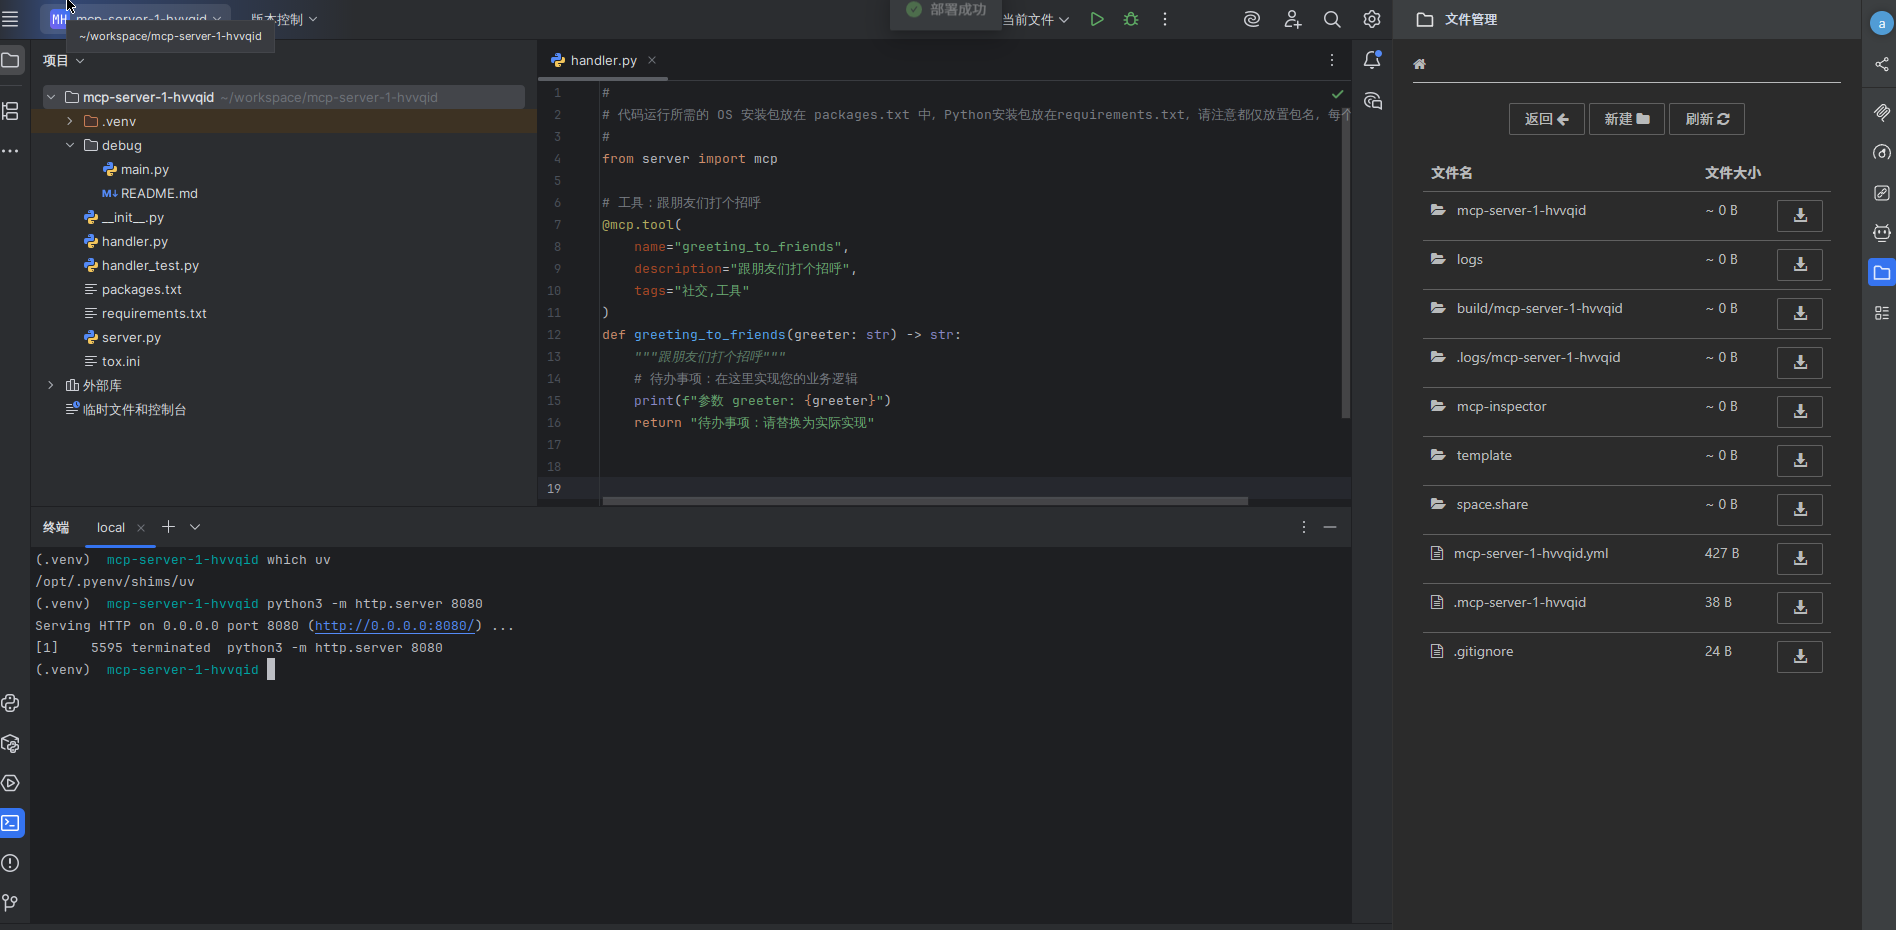Click the 新建 button
This screenshot has width=1896, height=930.
point(1626,119)
